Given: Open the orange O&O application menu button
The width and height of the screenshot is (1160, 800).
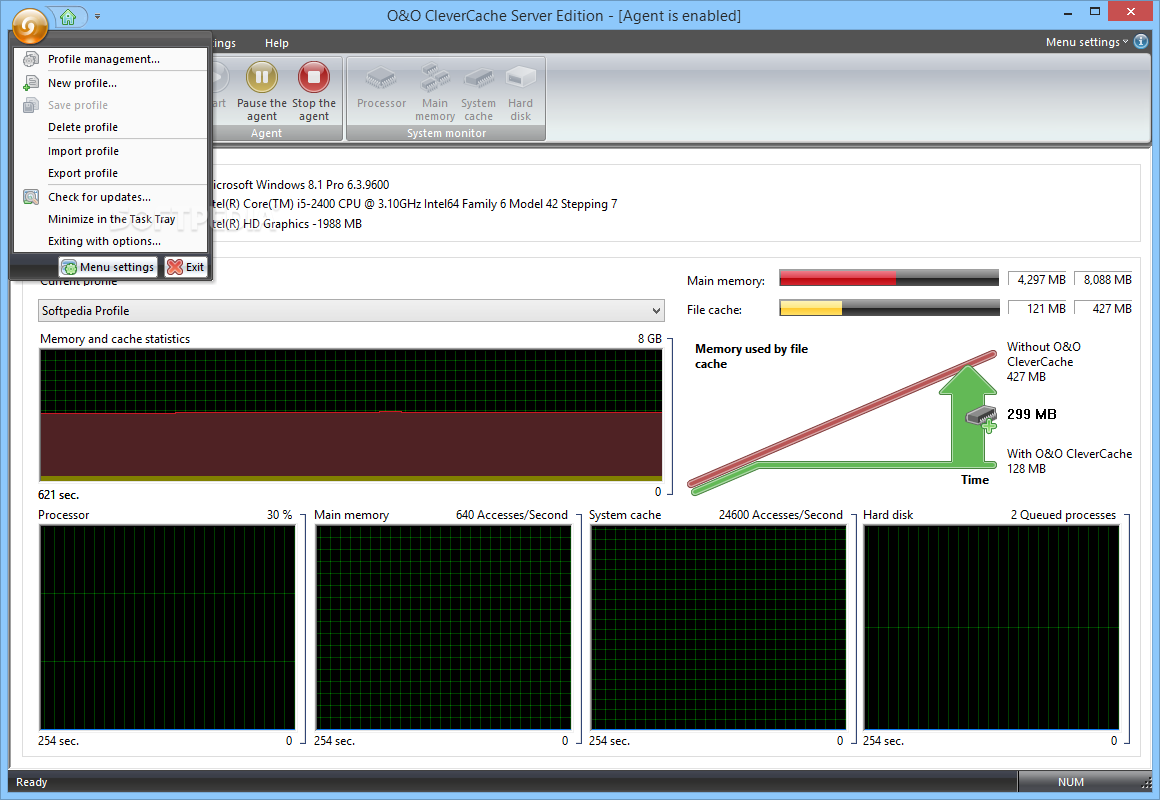Looking at the screenshot, I should tap(29, 27).
